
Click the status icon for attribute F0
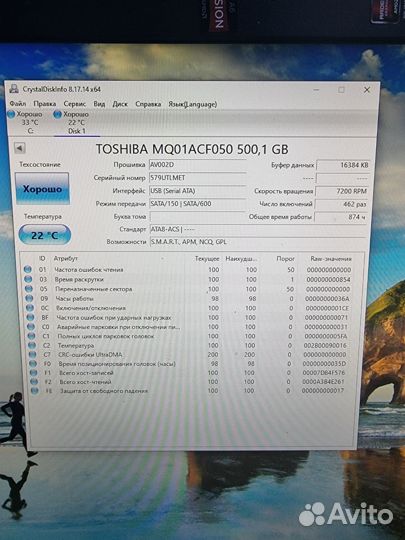(33, 364)
